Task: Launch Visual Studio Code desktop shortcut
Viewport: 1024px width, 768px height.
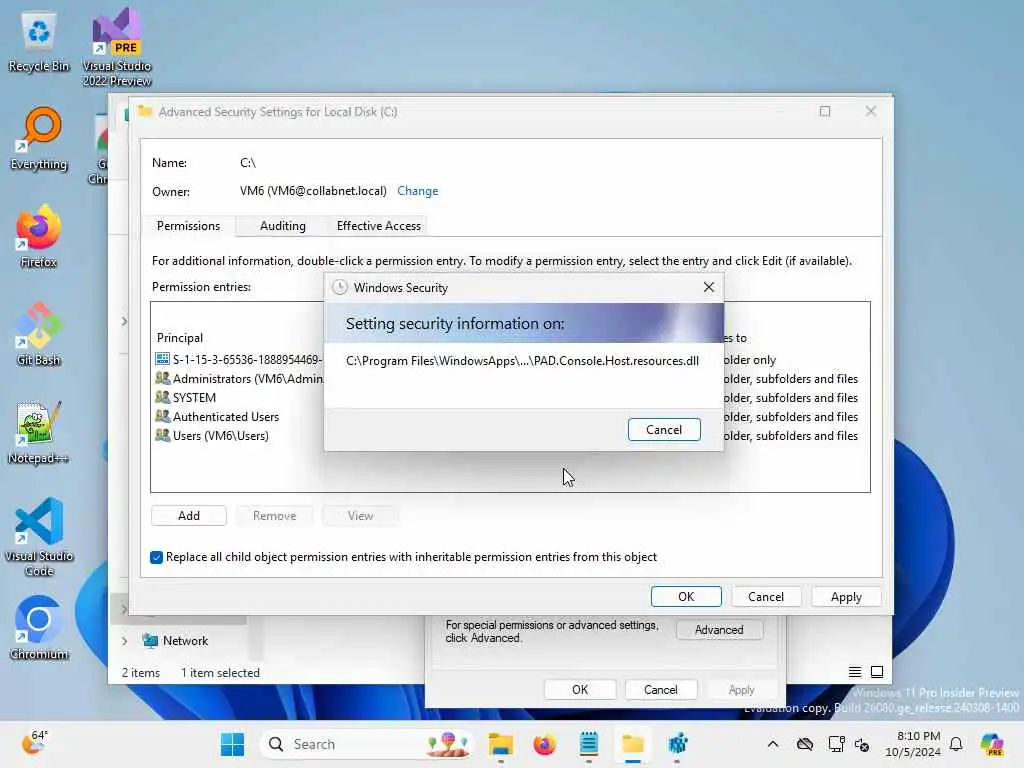Action: pos(39,537)
